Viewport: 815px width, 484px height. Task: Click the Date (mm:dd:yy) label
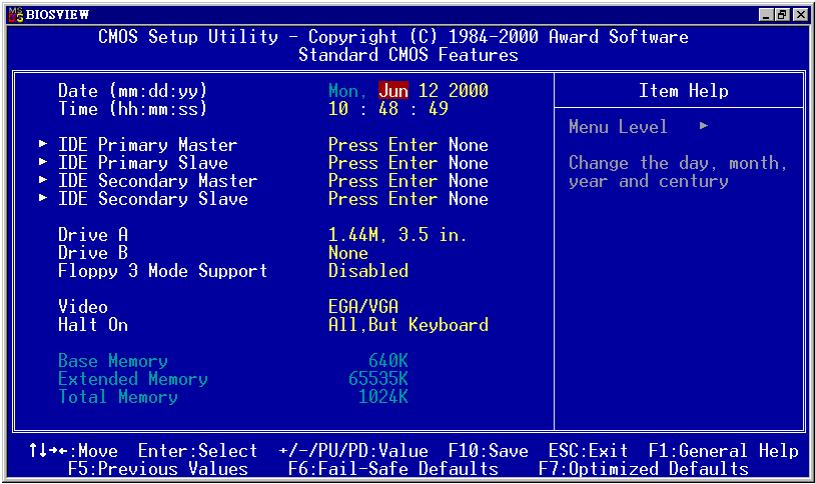pos(133,91)
